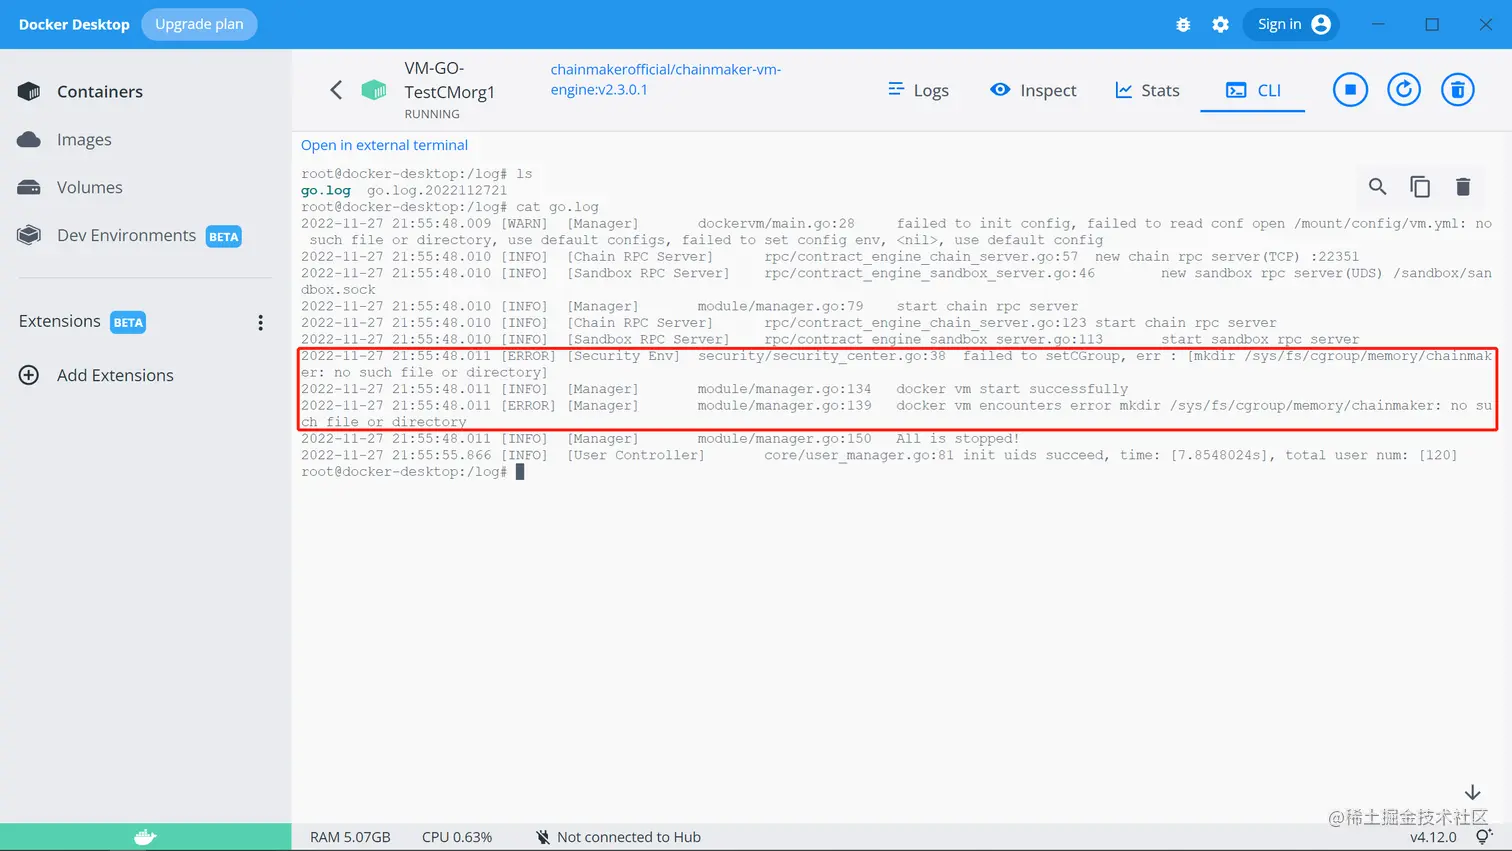1512x851 pixels.
Task: Click the Add Extensions plus icon
Action: point(29,375)
